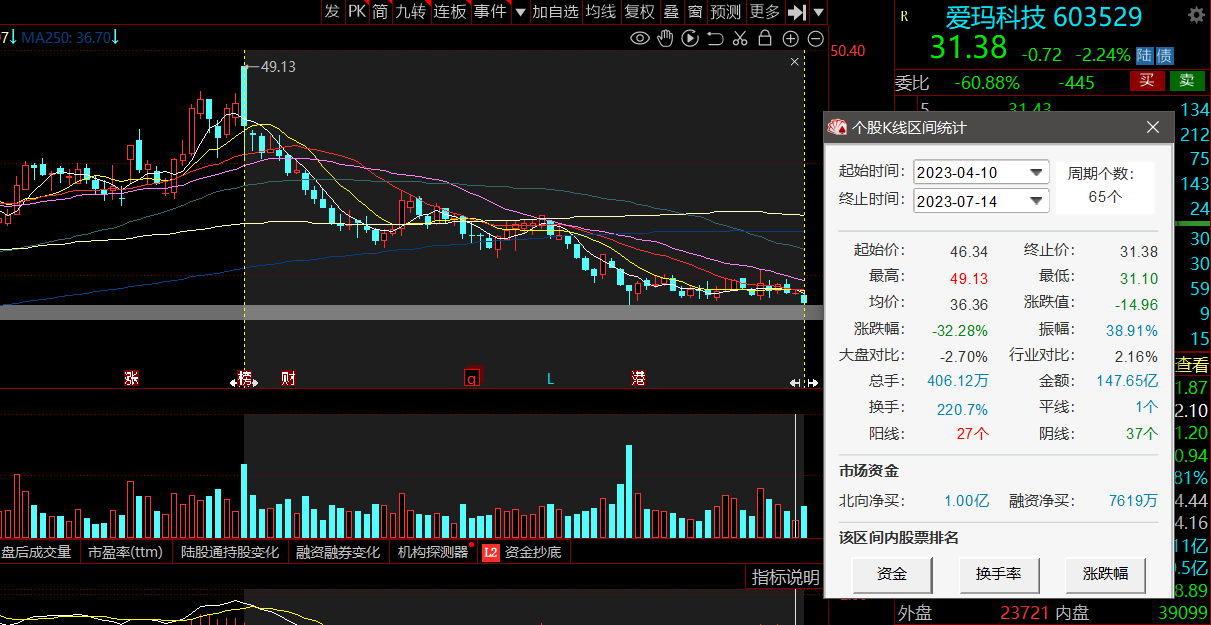The width and height of the screenshot is (1211, 625).
Task: Open the 事件 events menu
Action: tap(490, 12)
